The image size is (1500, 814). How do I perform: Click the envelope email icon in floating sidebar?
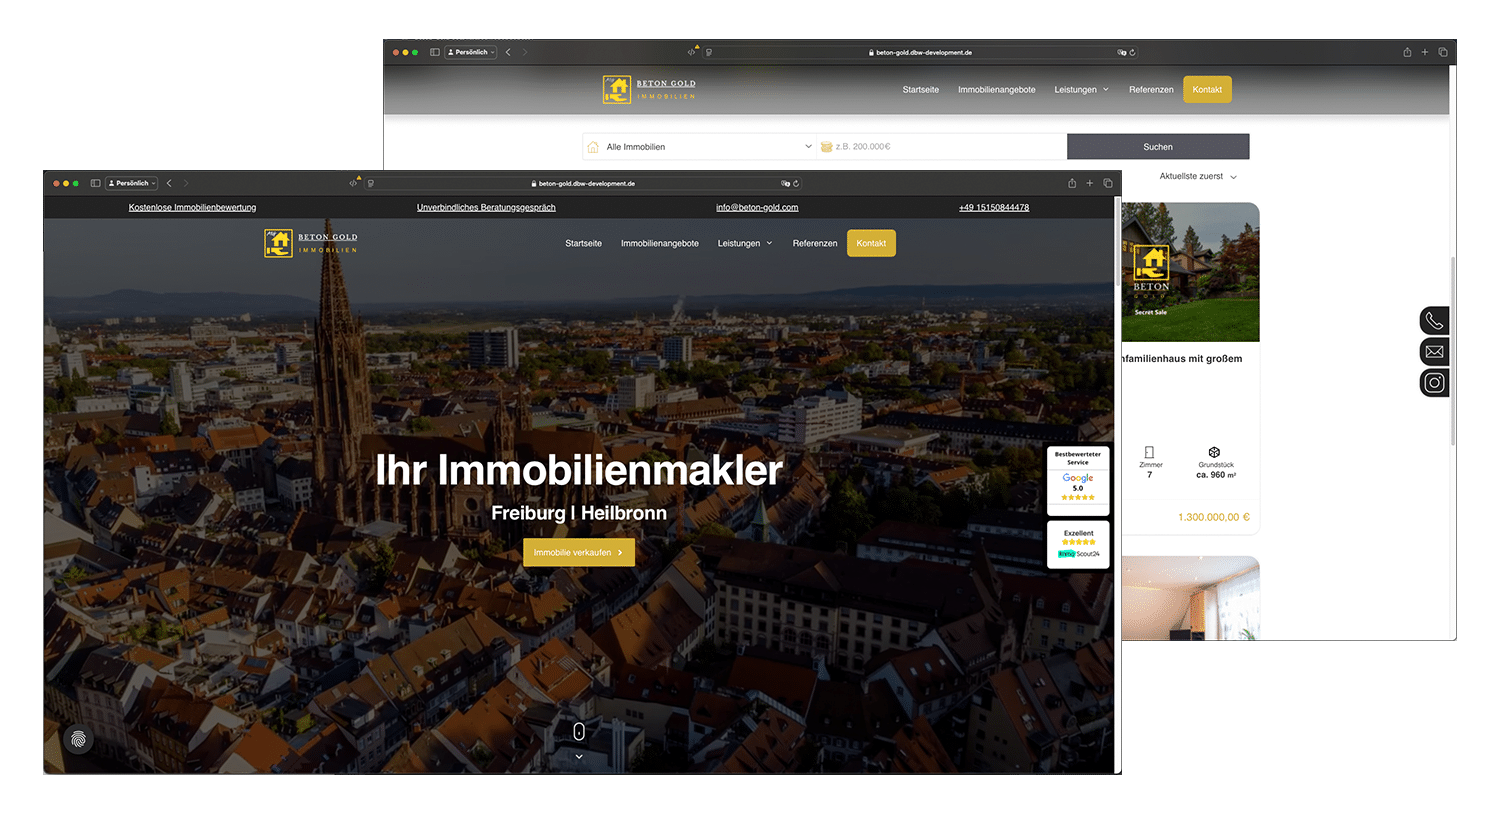click(x=1434, y=352)
